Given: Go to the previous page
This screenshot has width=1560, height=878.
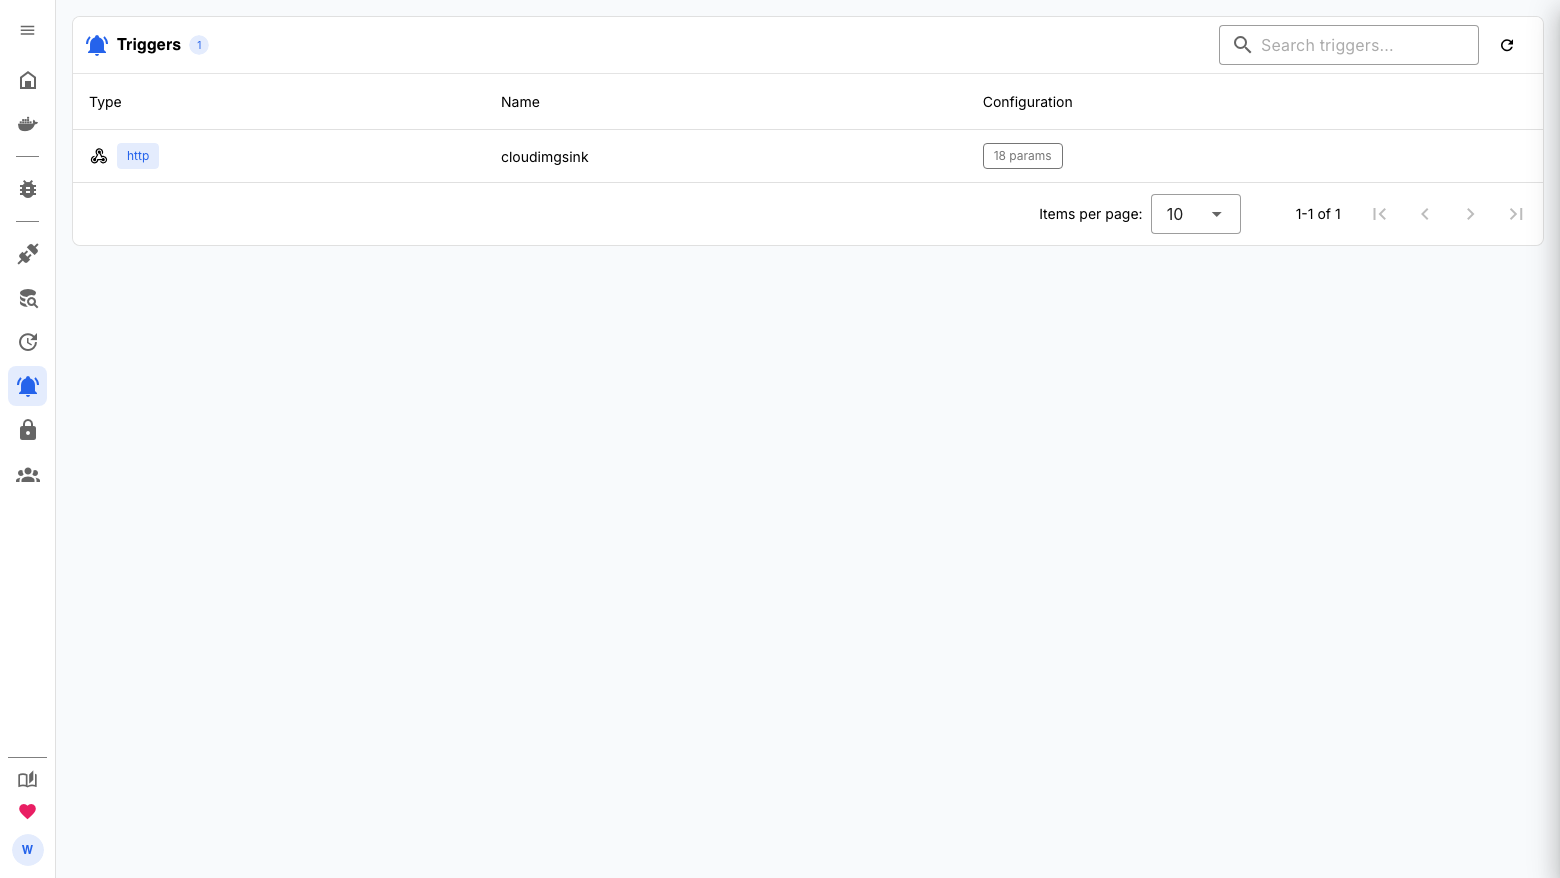Looking at the screenshot, I should click(1425, 214).
